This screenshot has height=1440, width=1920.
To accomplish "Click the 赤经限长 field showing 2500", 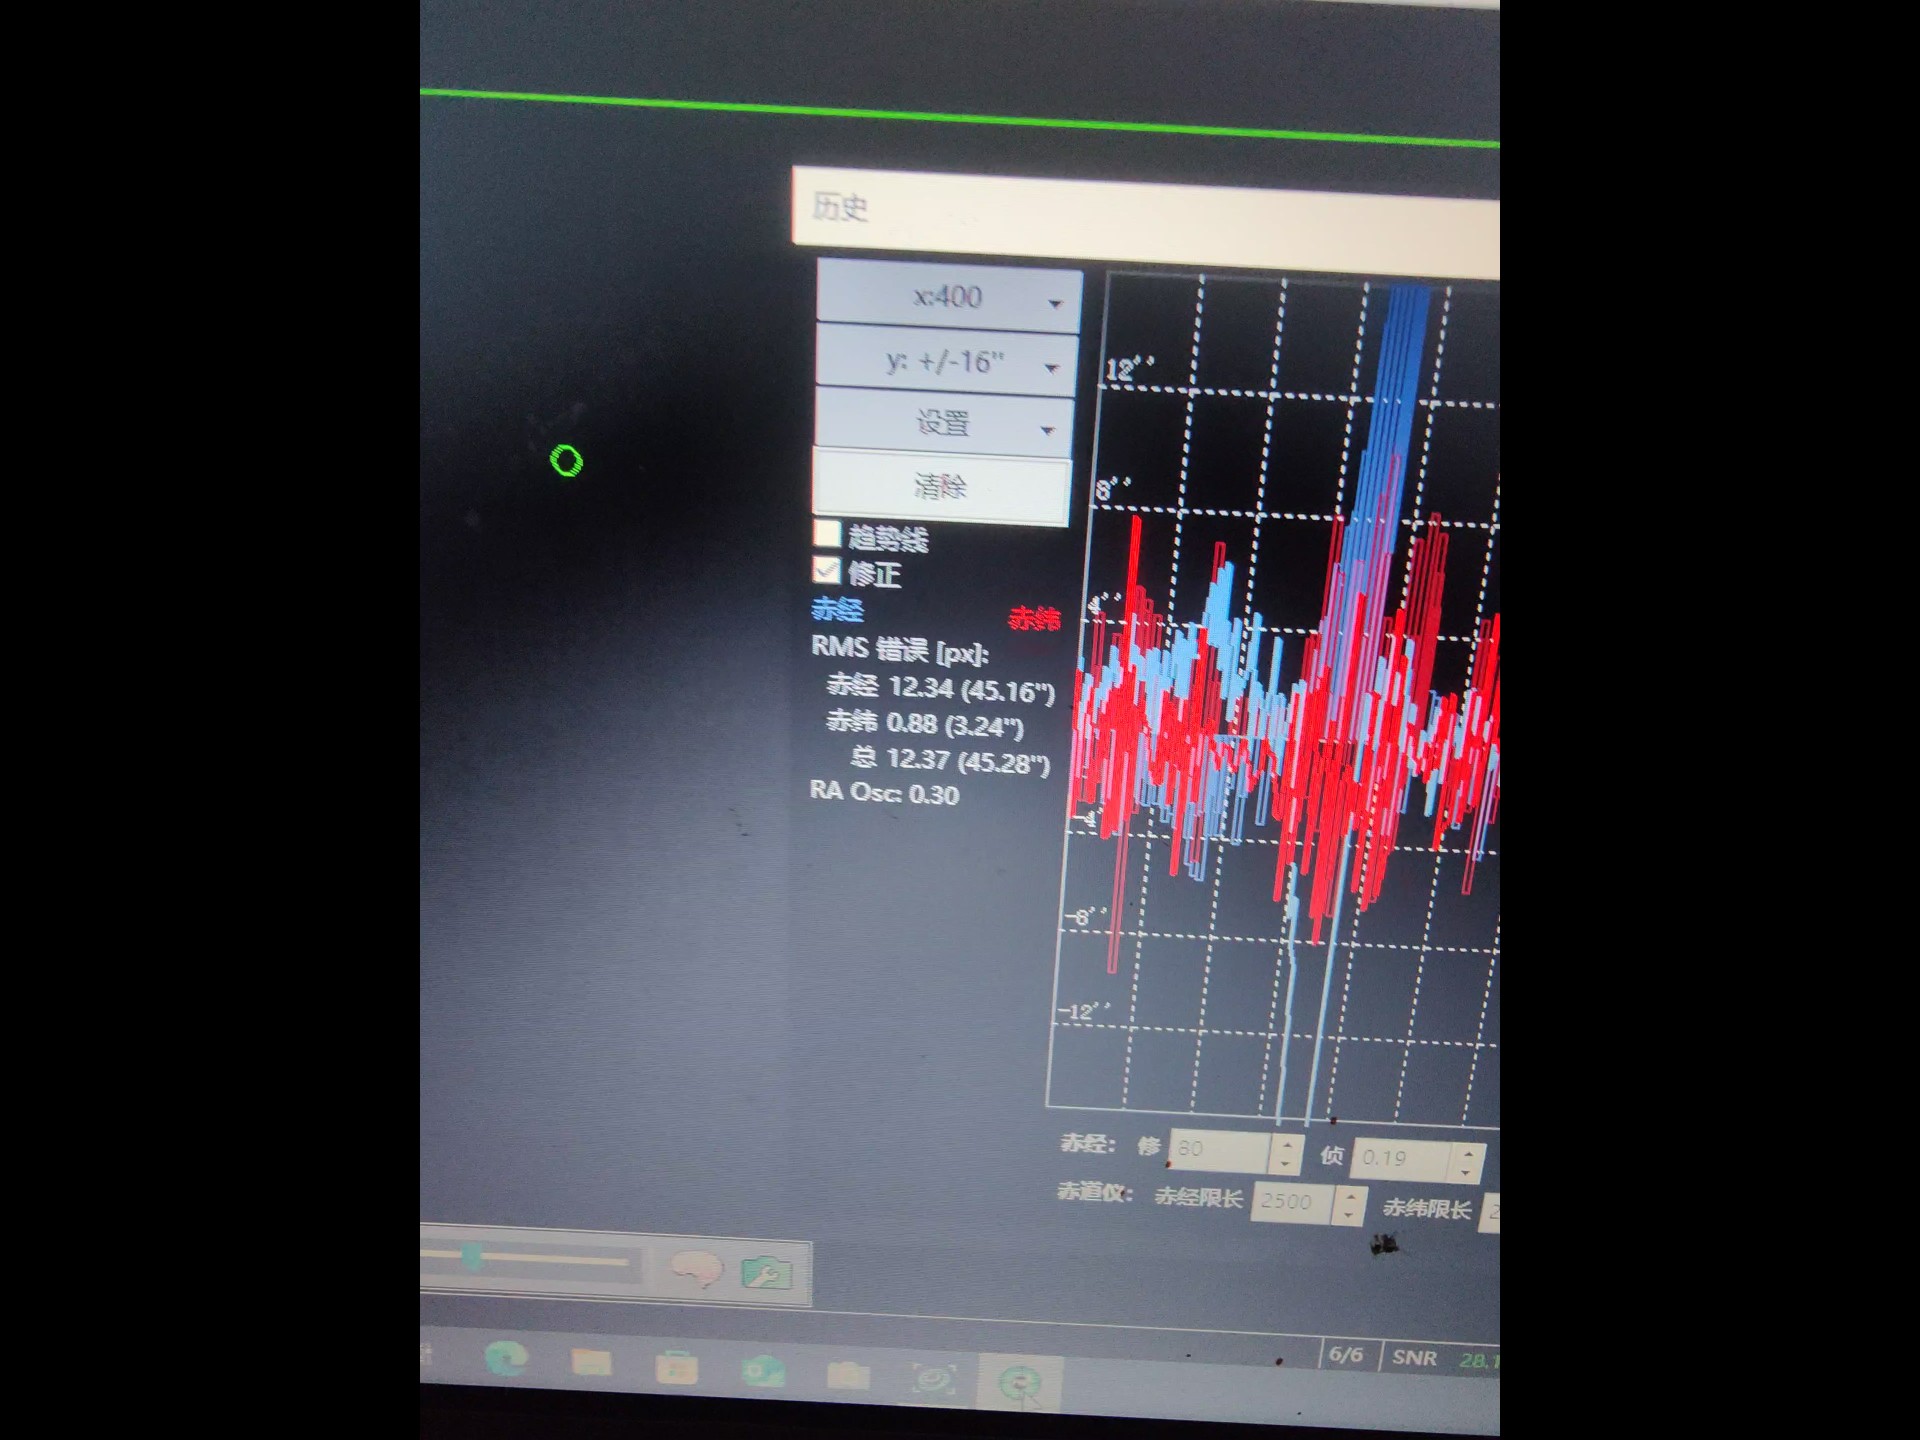I will click(1293, 1201).
